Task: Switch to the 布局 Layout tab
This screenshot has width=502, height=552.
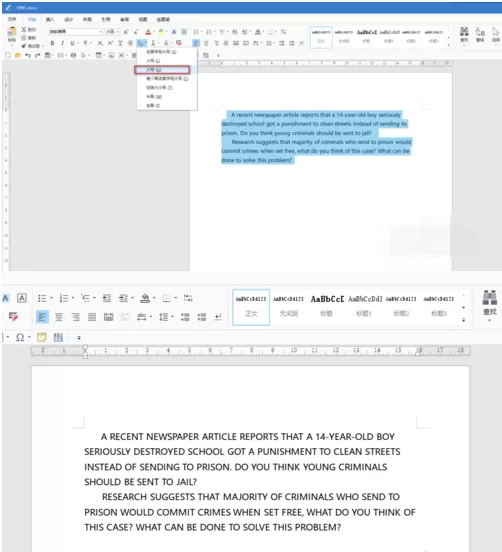Action: 87,19
